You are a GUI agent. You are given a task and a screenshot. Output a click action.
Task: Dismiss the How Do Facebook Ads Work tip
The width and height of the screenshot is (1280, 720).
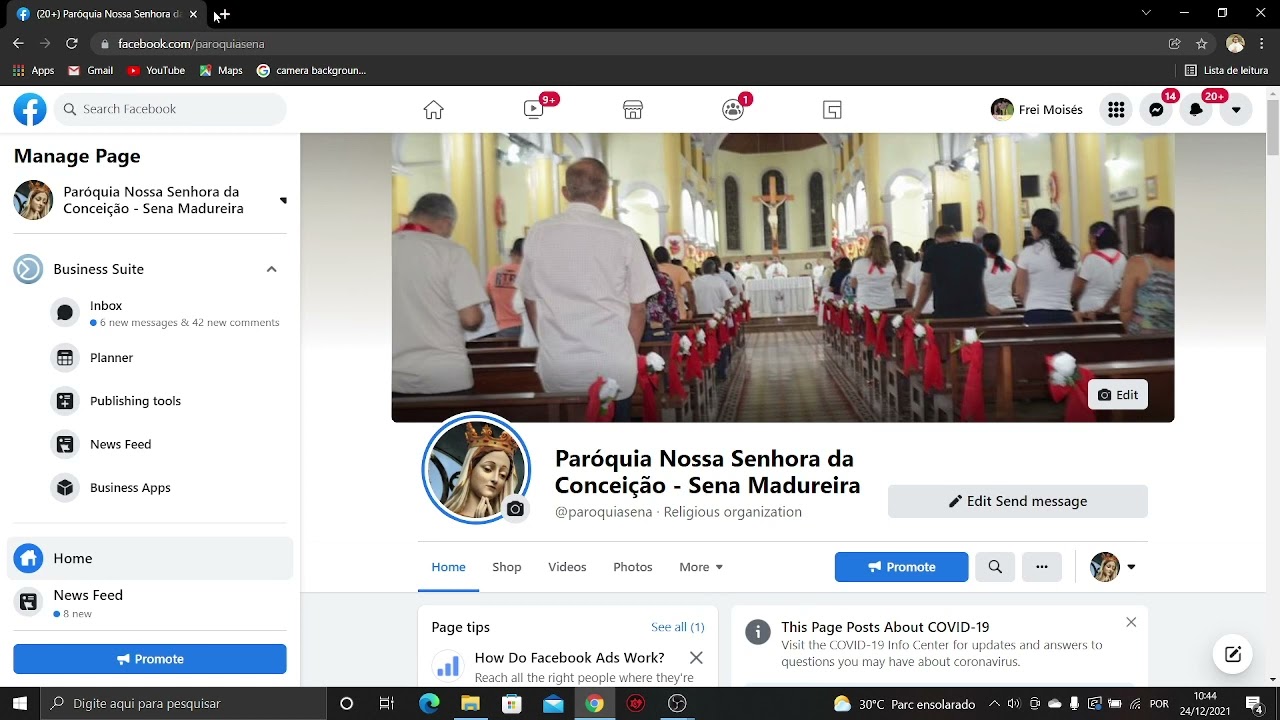(x=696, y=658)
